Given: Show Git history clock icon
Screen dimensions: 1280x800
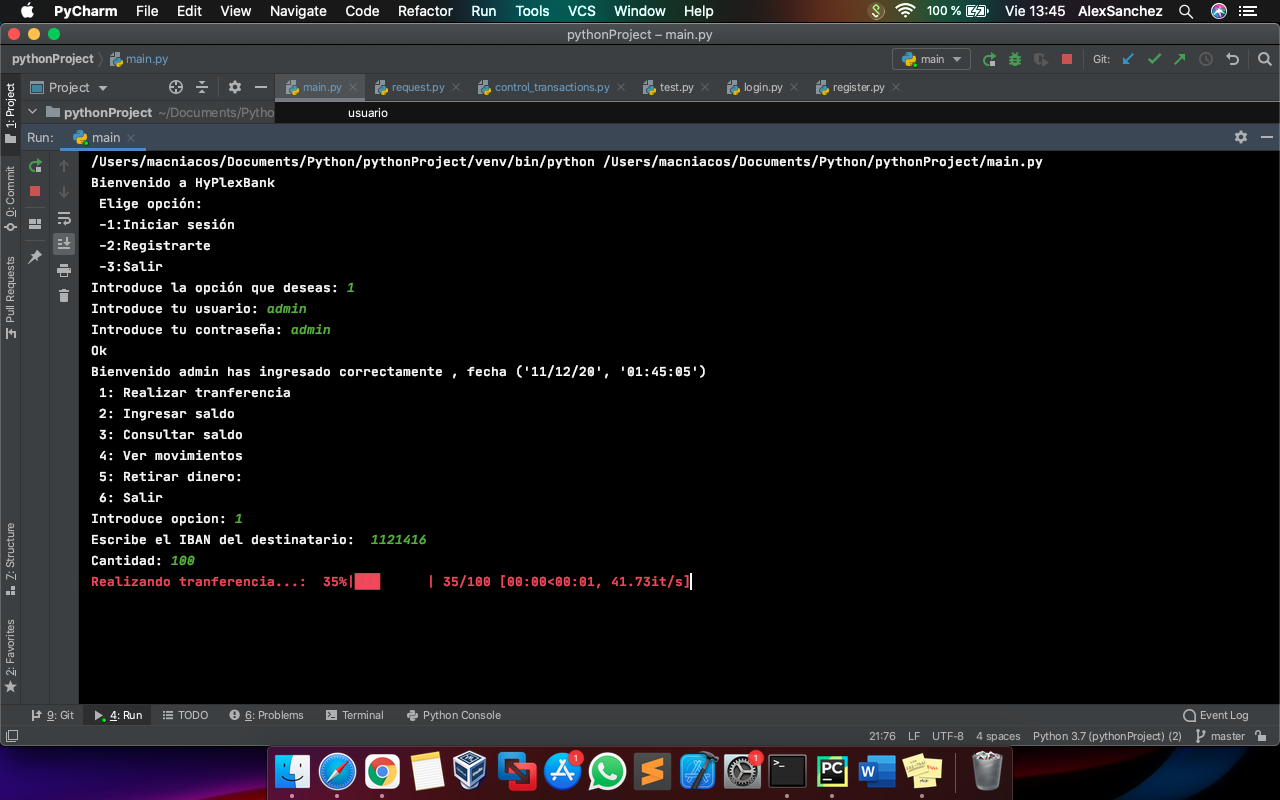Looking at the screenshot, I should (x=1206, y=59).
